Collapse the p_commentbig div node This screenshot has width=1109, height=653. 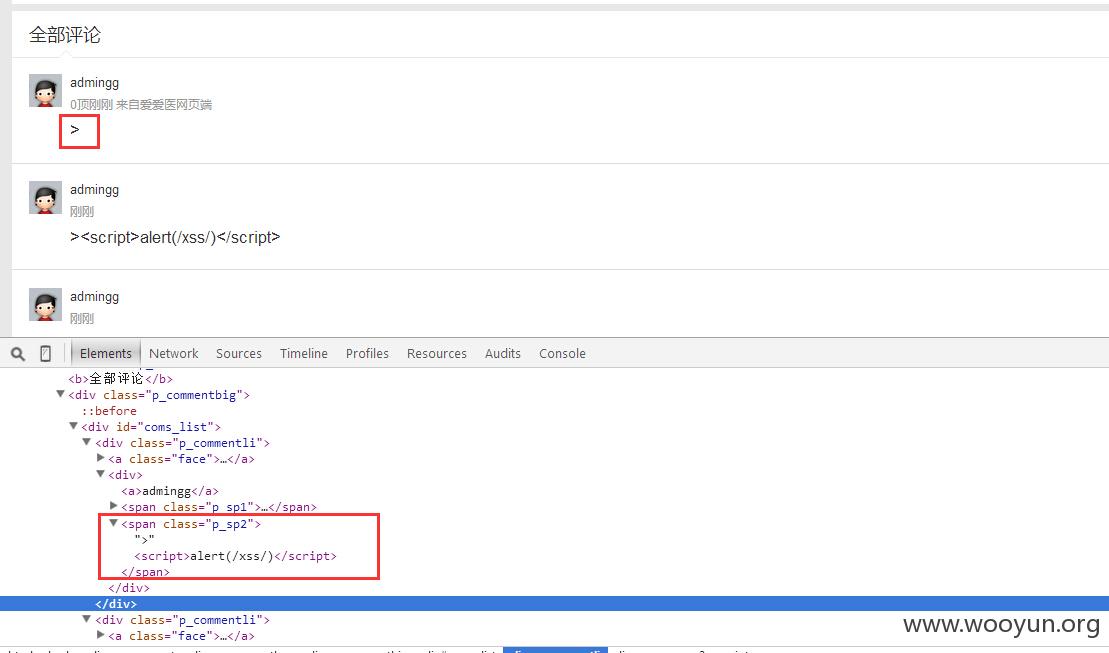pos(61,394)
